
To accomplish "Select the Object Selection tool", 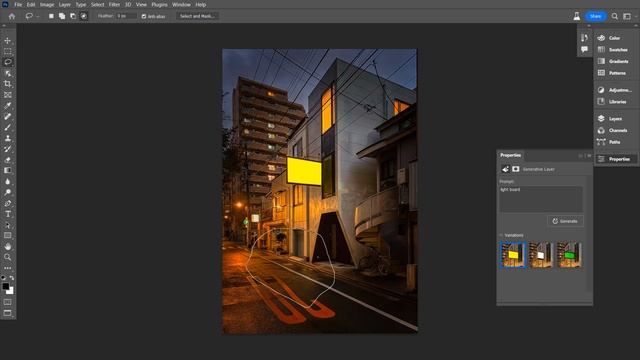I will [8, 73].
